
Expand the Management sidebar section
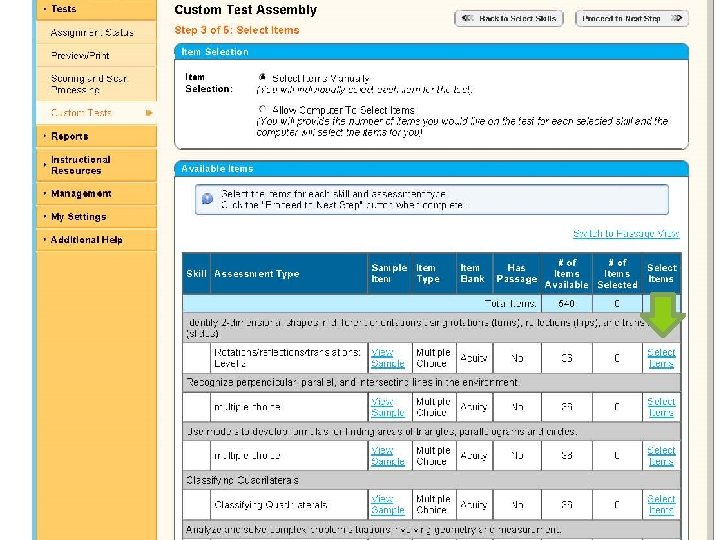[x=96, y=194]
